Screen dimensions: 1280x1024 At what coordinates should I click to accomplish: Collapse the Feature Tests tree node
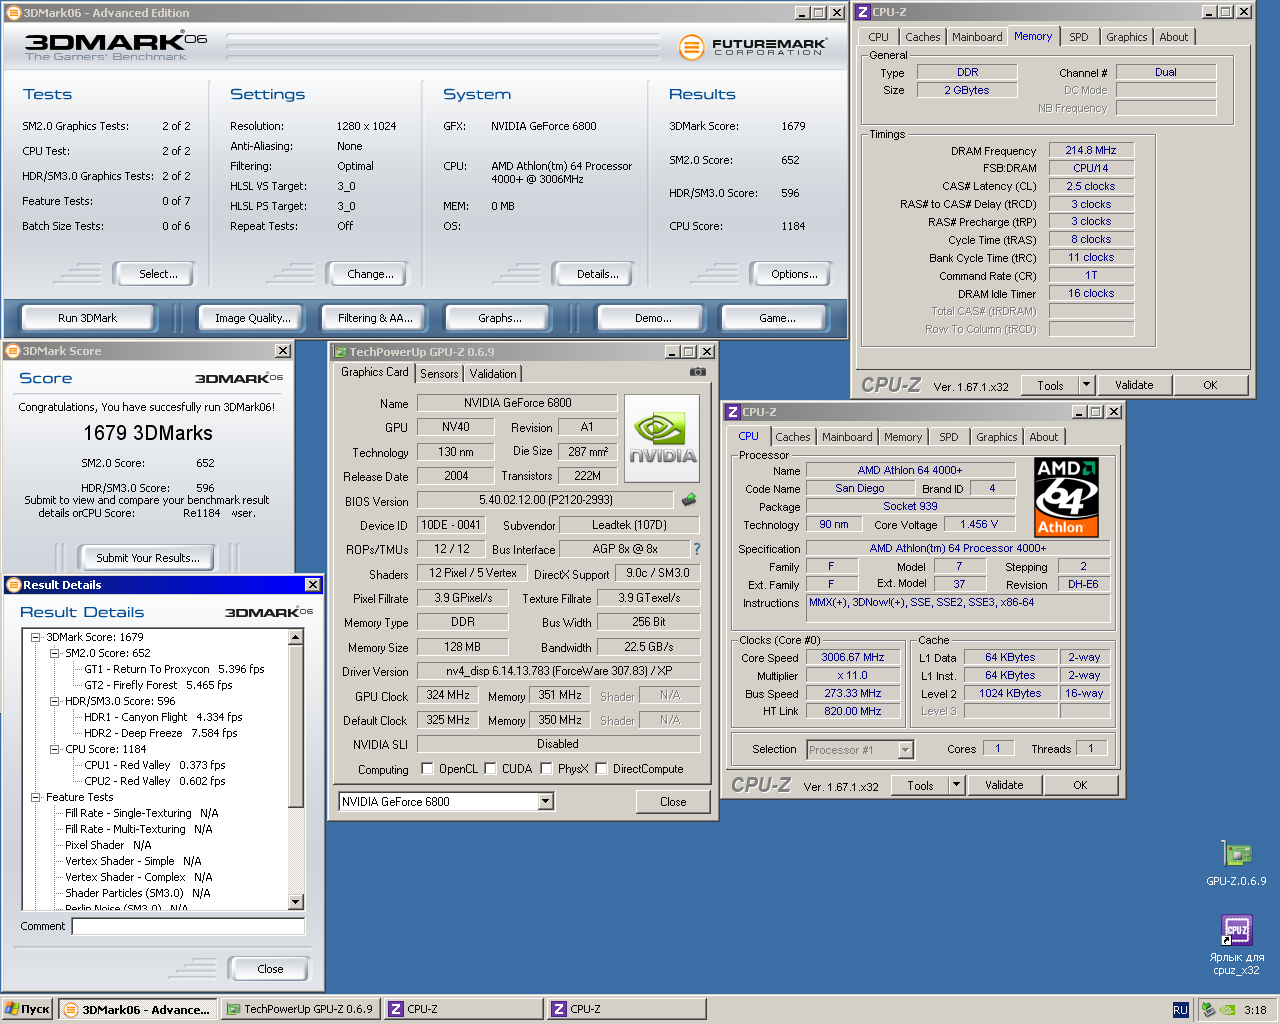coord(36,797)
